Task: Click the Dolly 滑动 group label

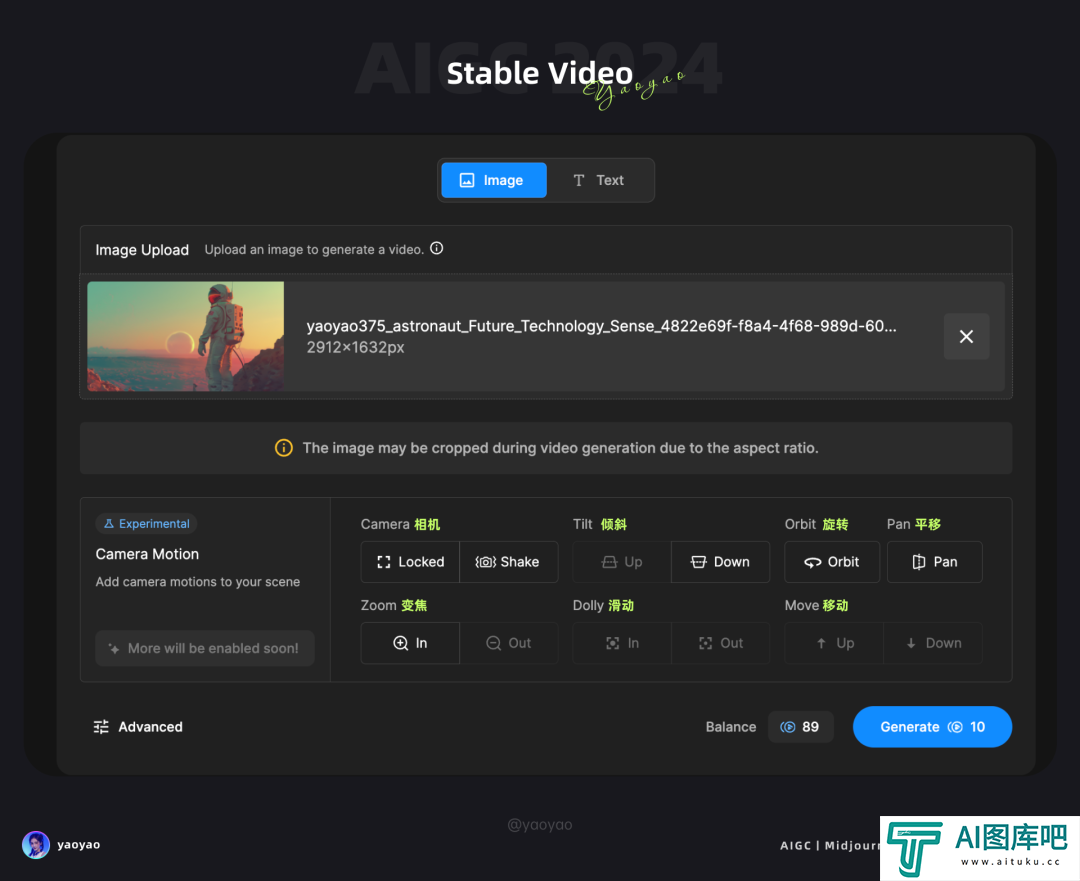Action: pos(603,605)
